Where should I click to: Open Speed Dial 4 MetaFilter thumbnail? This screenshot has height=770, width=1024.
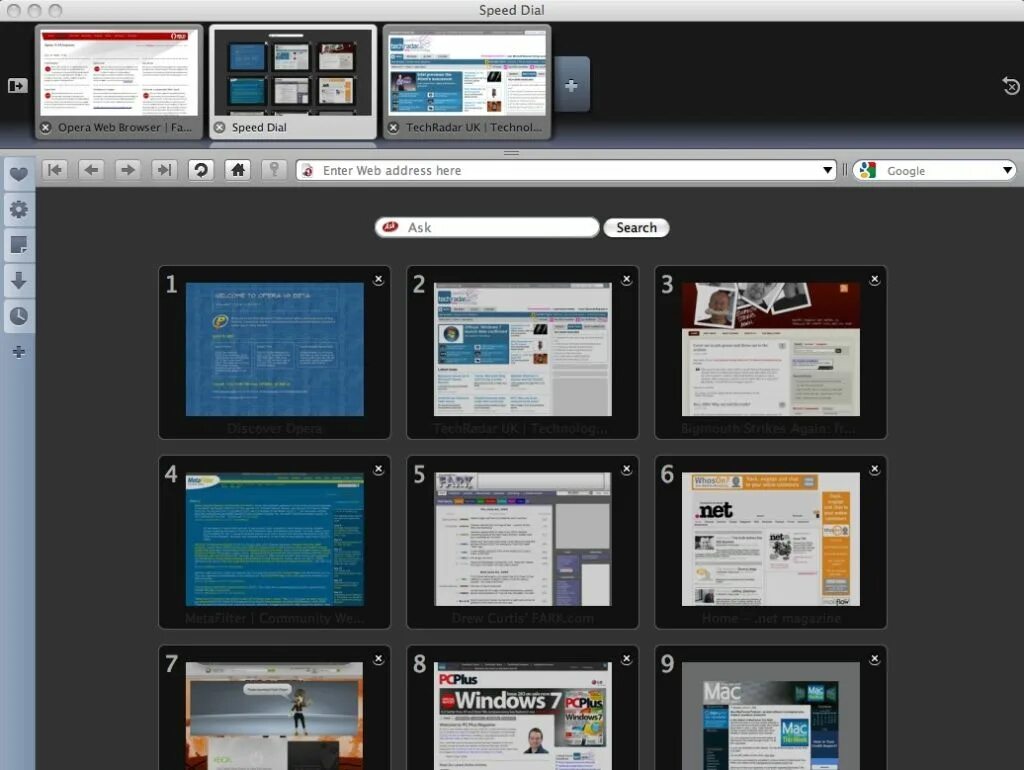(x=274, y=539)
